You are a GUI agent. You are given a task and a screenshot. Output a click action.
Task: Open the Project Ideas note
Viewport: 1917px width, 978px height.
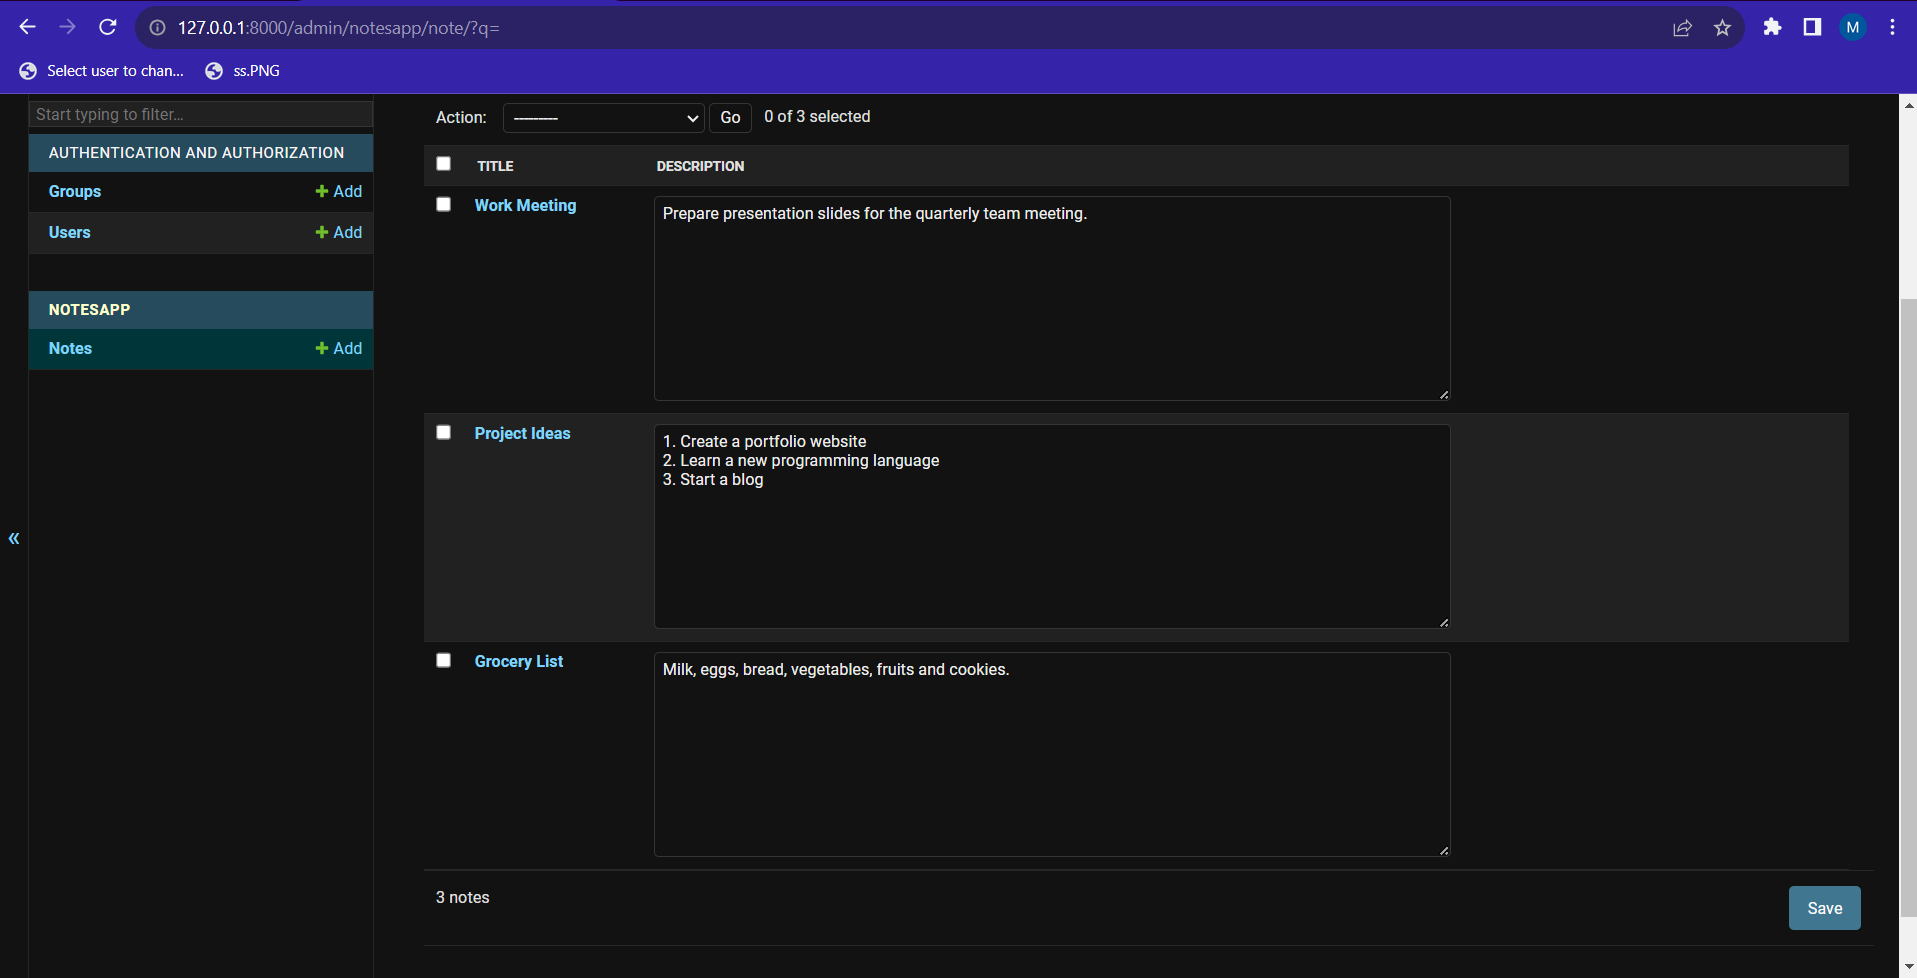pos(522,433)
